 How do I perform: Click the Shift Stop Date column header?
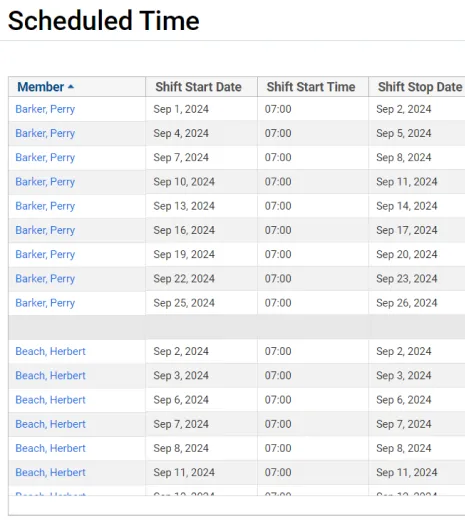[420, 87]
